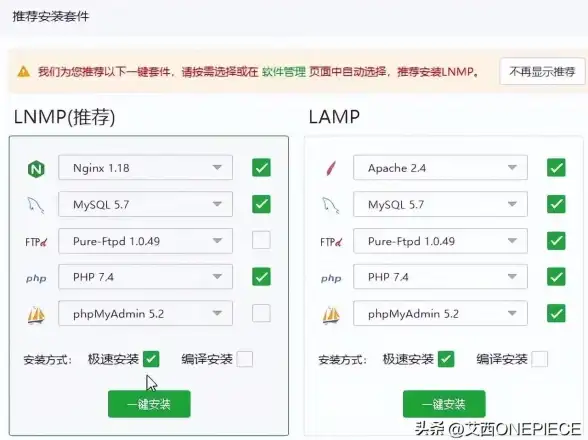Click 安装方式 label in LNMP panel

point(47,360)
